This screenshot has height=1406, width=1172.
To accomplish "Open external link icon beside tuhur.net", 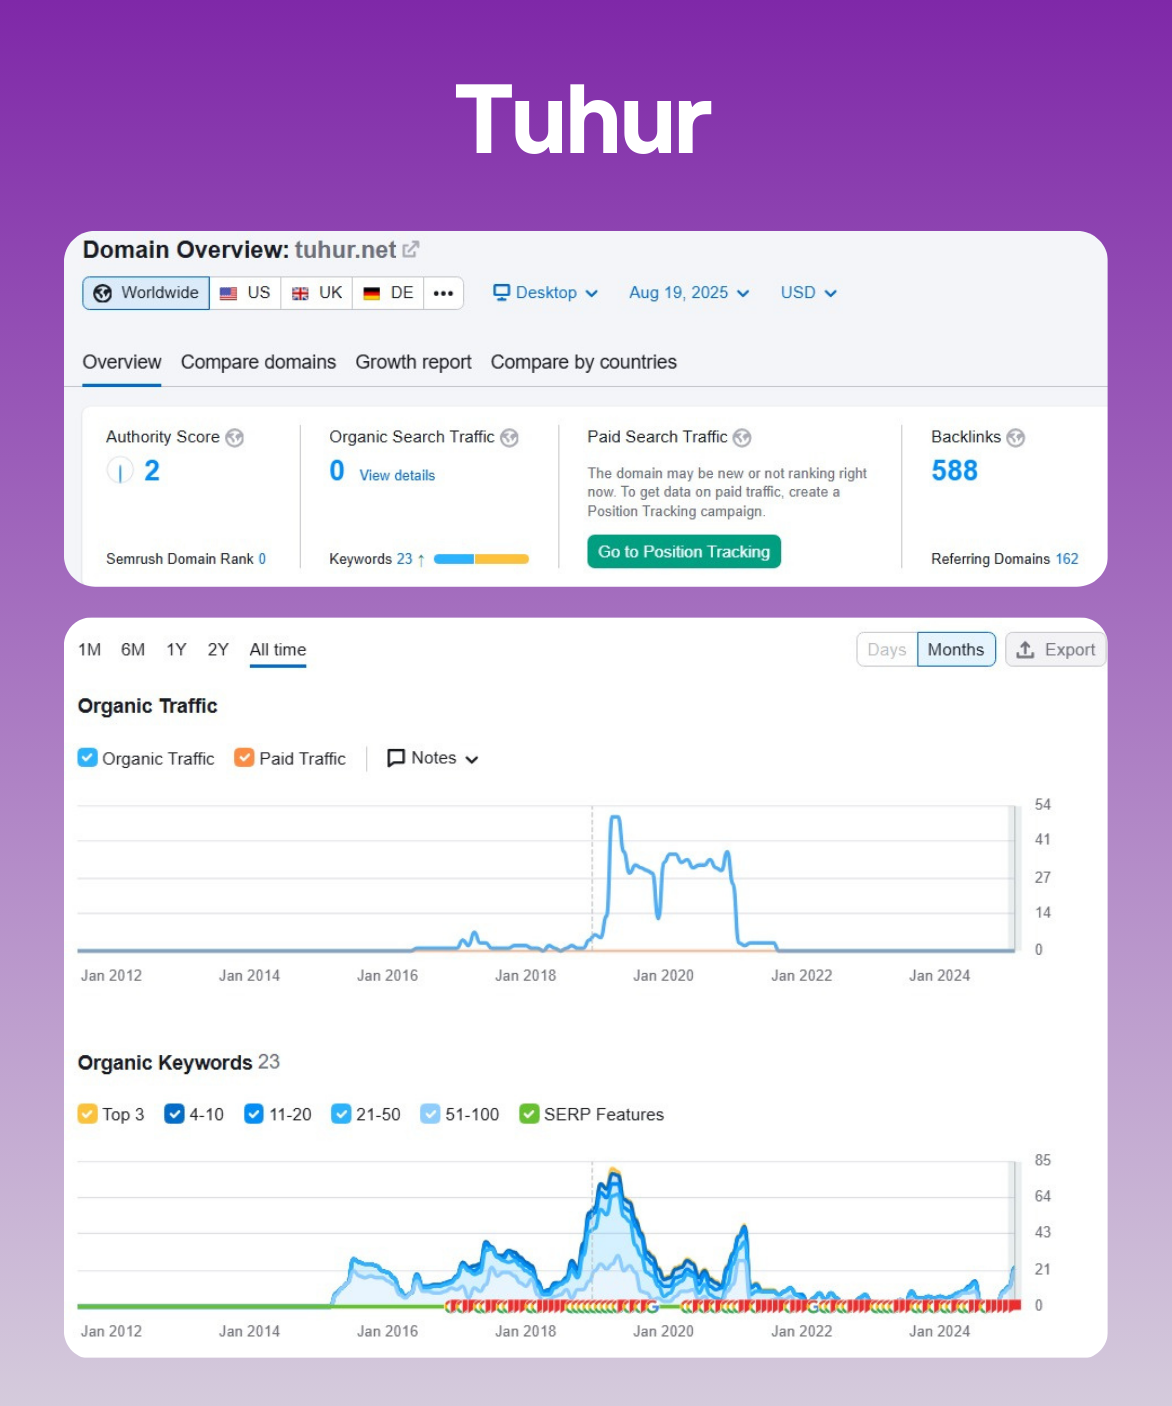I will click(411, 250).
